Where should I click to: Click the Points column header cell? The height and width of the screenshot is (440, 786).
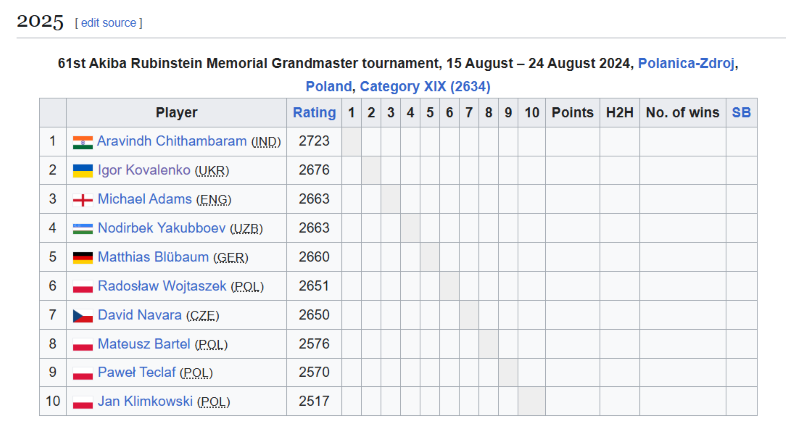[572, 113]
